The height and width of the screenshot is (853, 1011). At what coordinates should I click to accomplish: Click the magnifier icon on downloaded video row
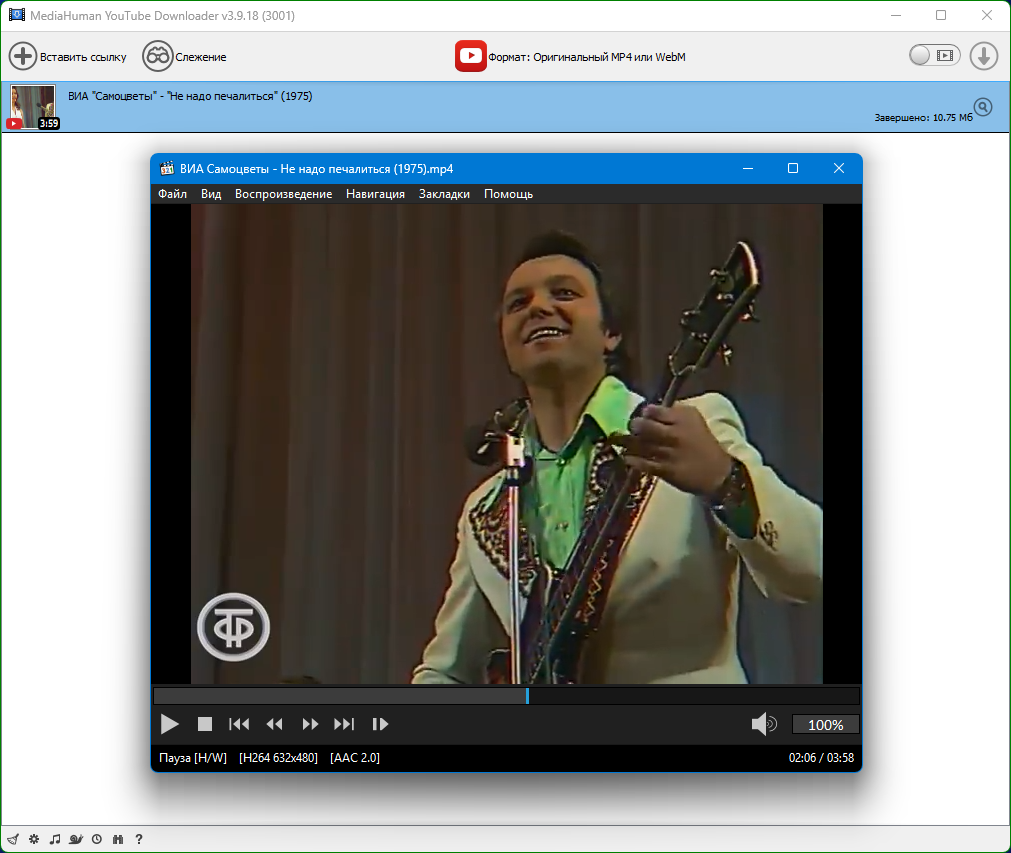click(983, 107)
